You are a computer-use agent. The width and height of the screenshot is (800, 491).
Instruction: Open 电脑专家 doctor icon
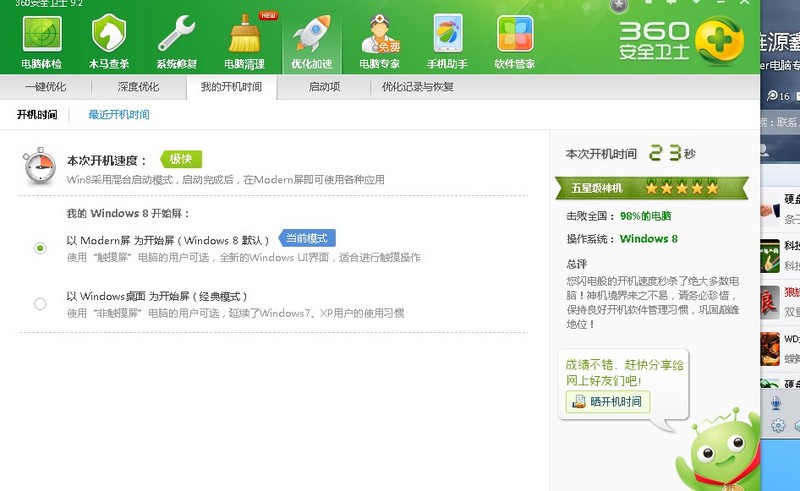coord(380,34)
